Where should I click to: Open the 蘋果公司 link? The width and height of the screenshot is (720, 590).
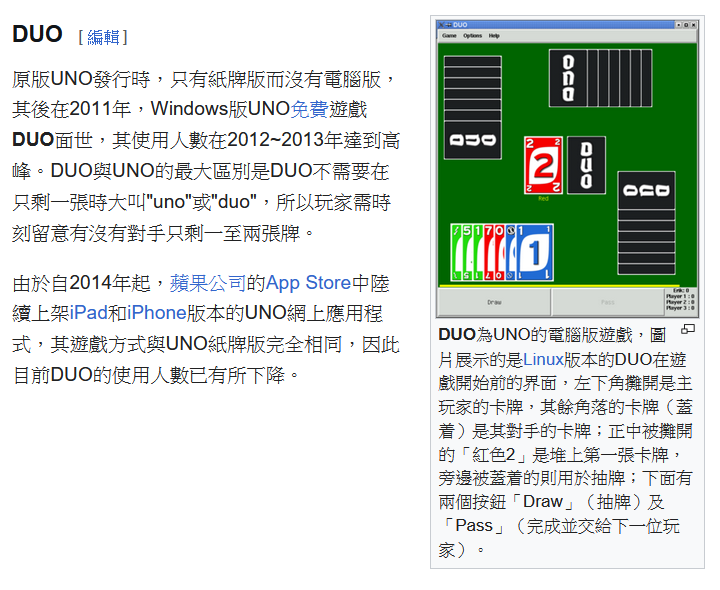pos(208,283)
